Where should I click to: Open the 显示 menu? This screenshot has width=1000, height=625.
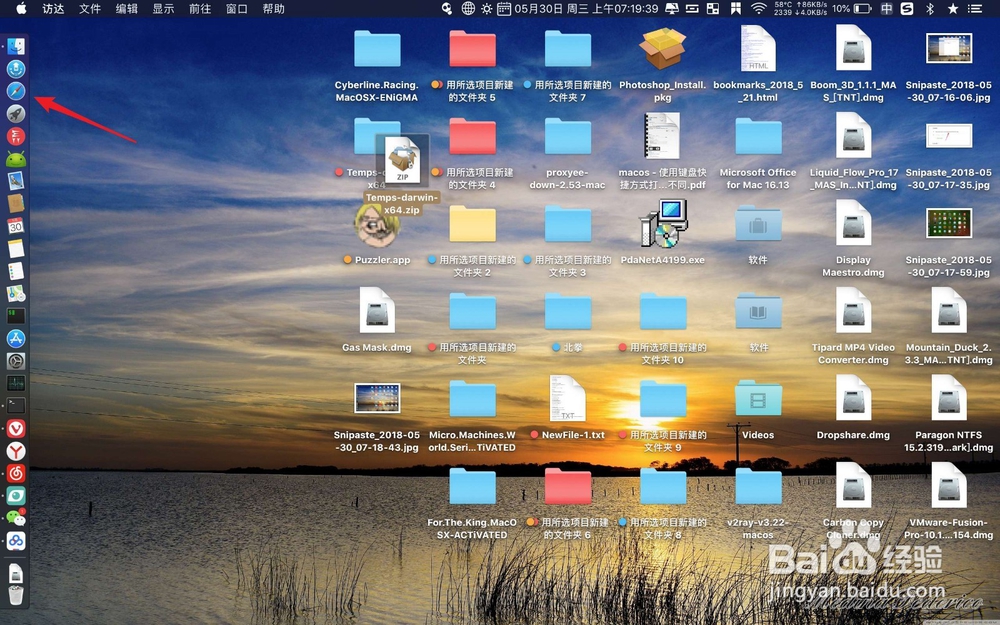coord(163,8)
